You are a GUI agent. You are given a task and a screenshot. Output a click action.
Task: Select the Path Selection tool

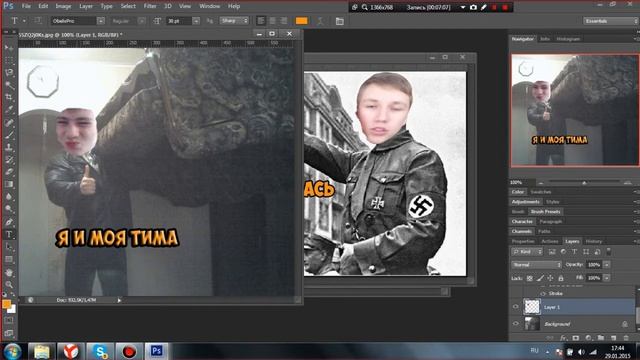9,247
